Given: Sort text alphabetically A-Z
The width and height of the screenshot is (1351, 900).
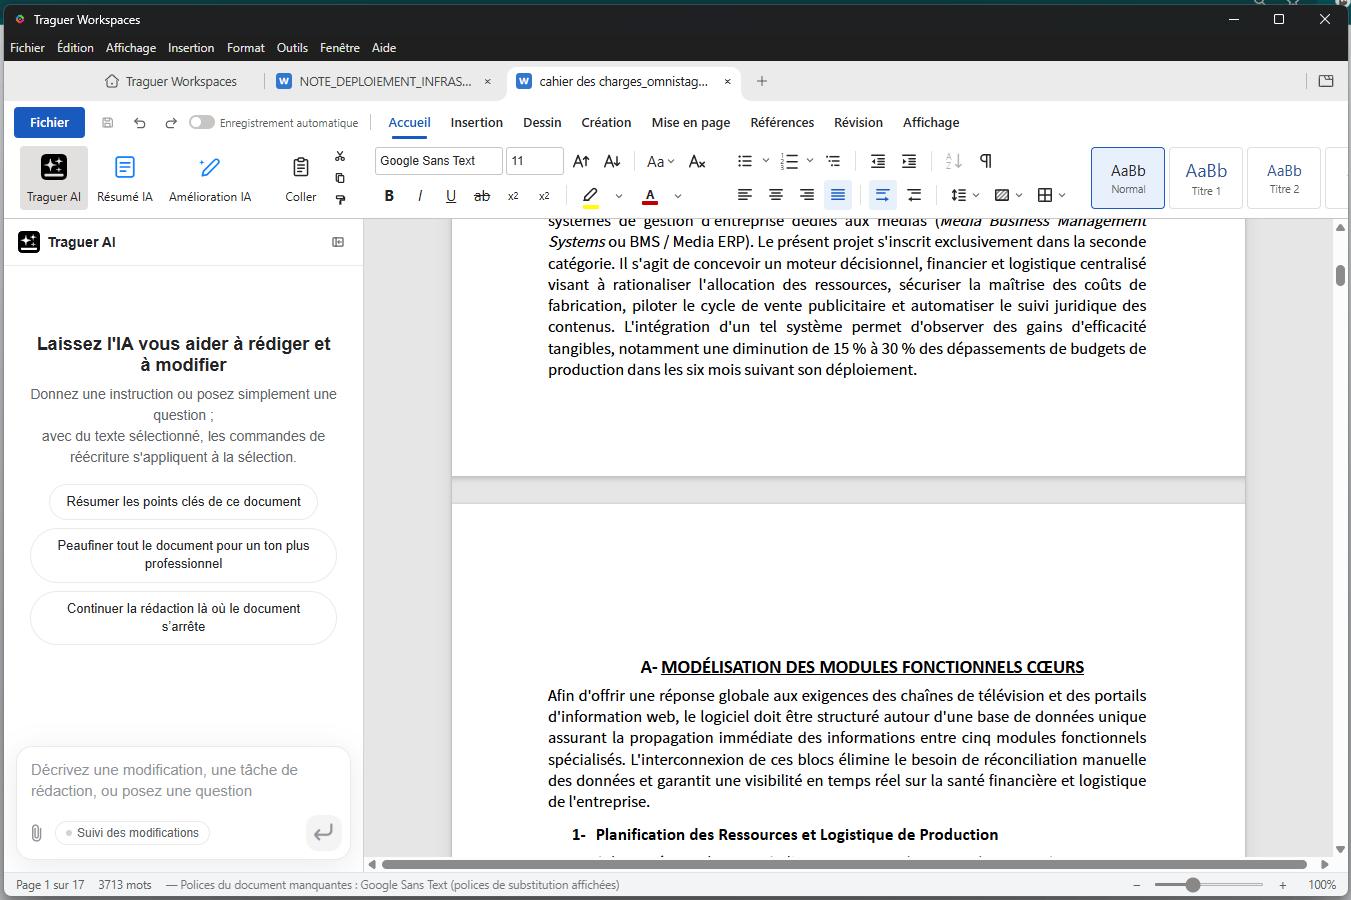Looking at the screenshot, I should coord(954,161).
